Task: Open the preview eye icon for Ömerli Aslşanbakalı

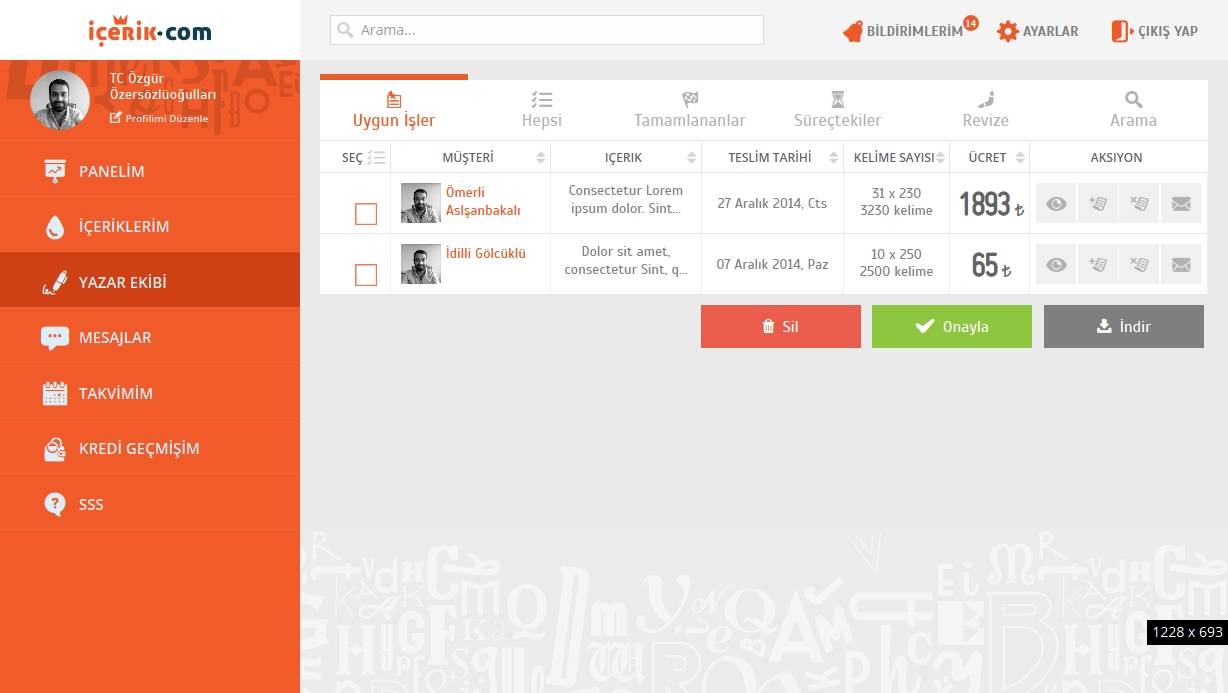Action: [x=1055, y=203]
